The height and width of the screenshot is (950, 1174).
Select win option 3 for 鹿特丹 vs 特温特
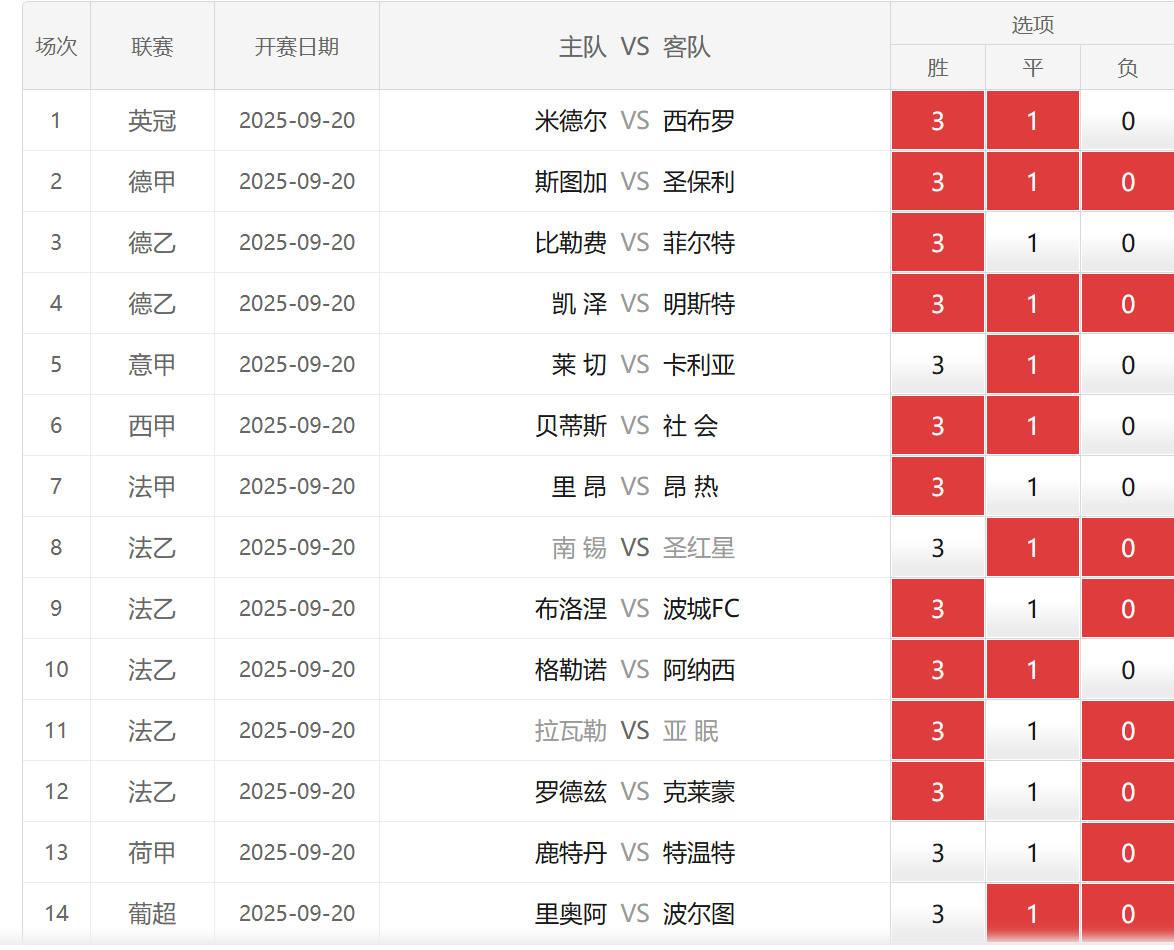pos(937,853)
